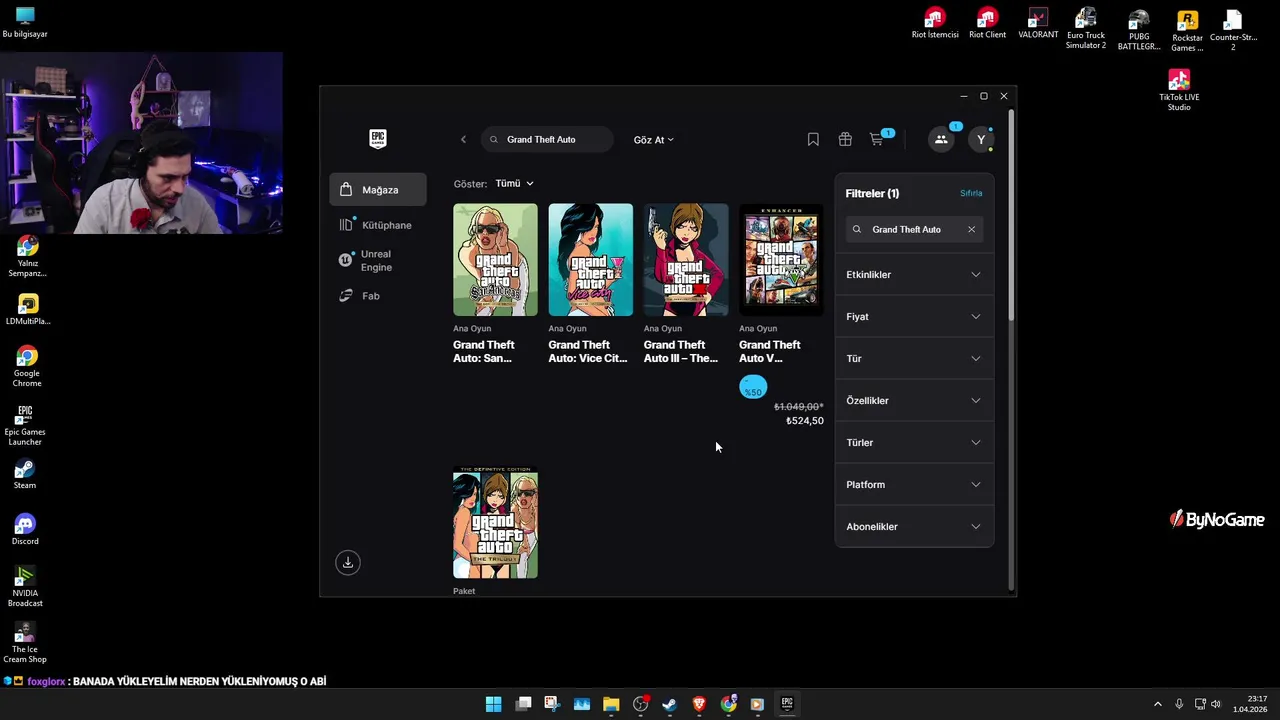Click the ₺524,50 discounted price
Screen dimensions: 1280x720
tap(805, 421)
